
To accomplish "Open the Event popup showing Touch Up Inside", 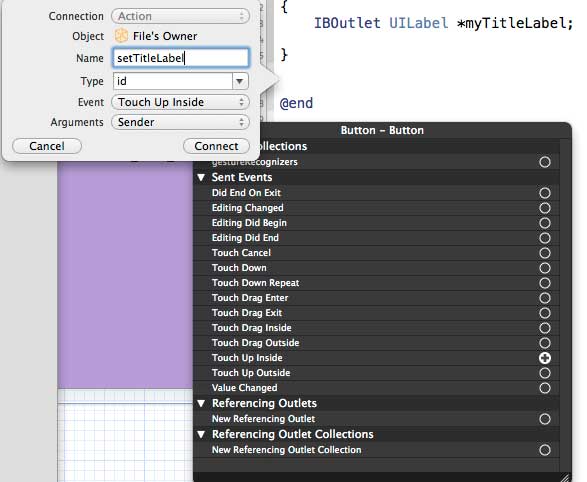I will click(180, 102).
